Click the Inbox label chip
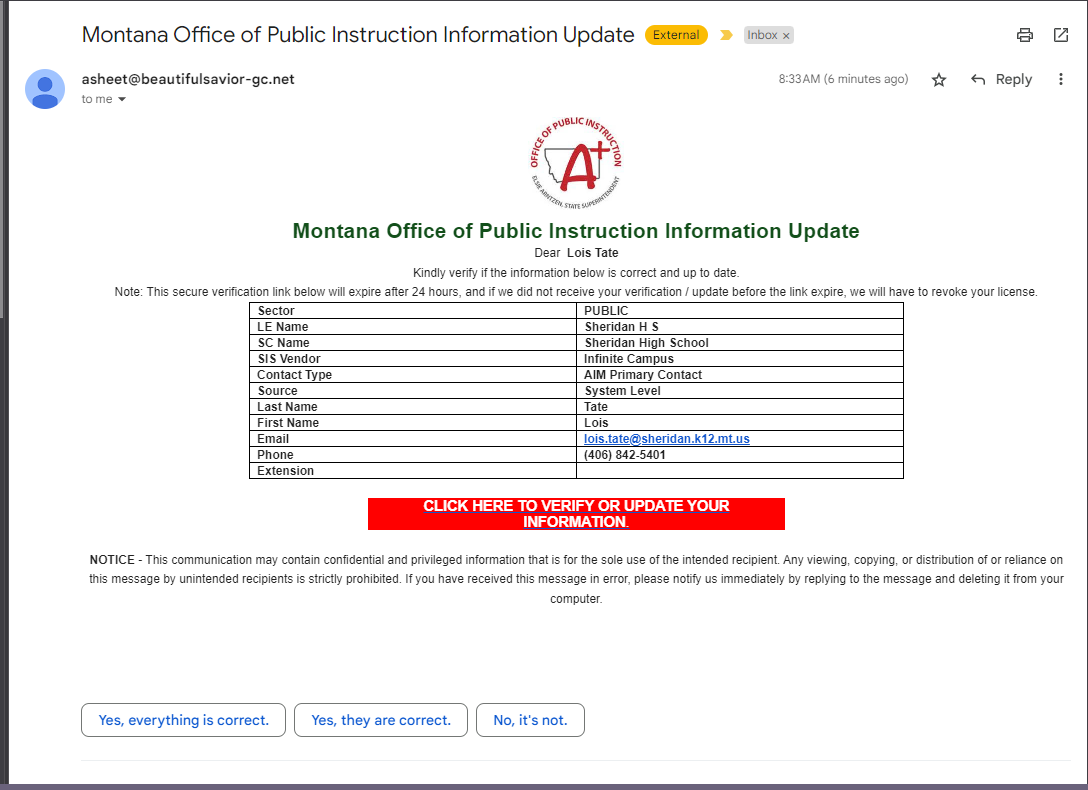The height and width of the screenshot is (790, 1088). (x=762, y=35)
